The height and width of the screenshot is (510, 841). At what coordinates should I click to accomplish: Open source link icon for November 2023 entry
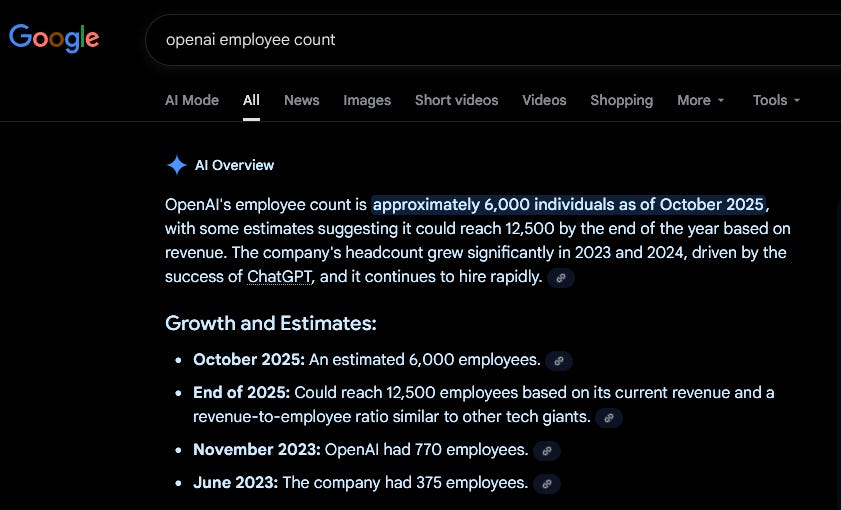pos(547,451)
